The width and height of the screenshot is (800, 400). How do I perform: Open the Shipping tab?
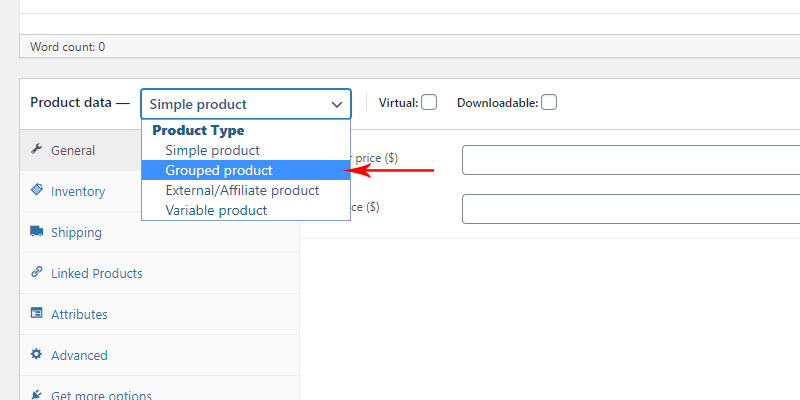pyautogui.click(x=159, y=232)
